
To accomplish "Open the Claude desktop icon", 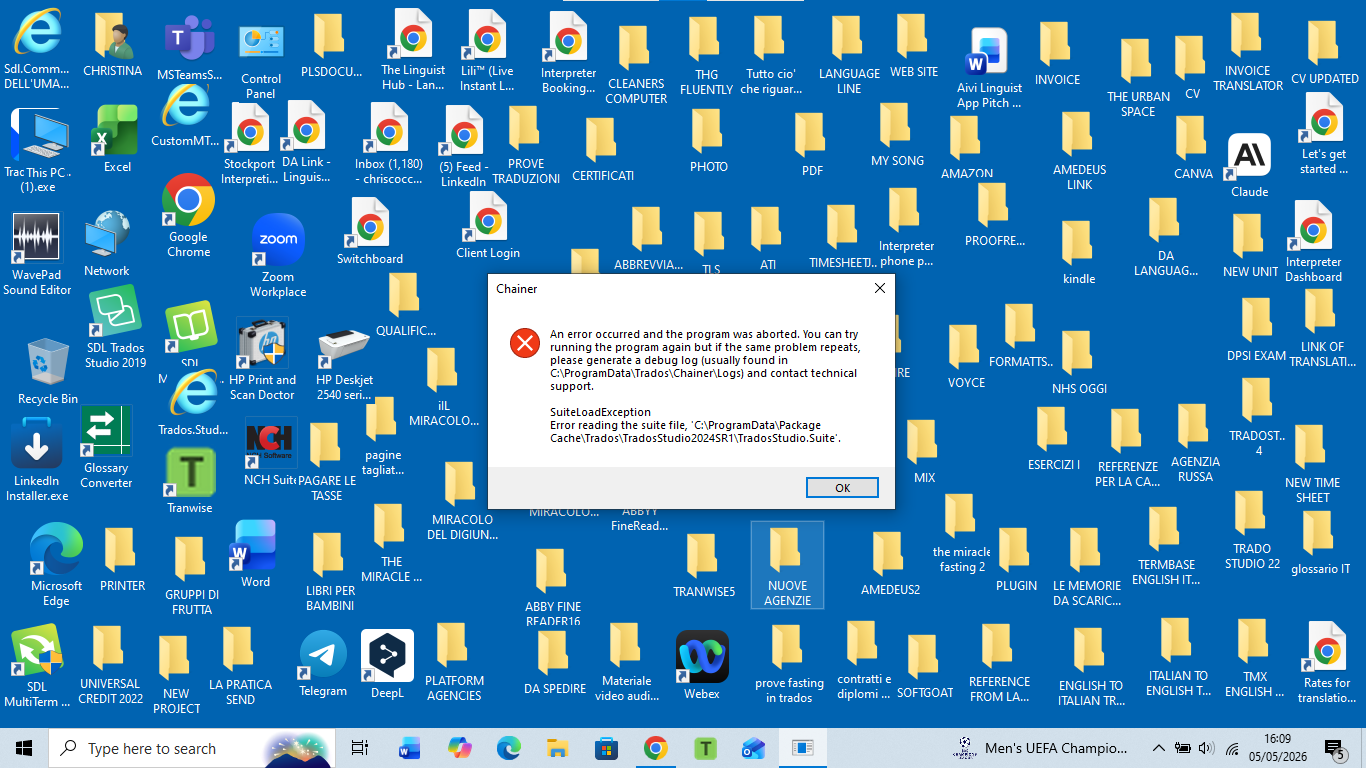I will tap(1249, 167).
